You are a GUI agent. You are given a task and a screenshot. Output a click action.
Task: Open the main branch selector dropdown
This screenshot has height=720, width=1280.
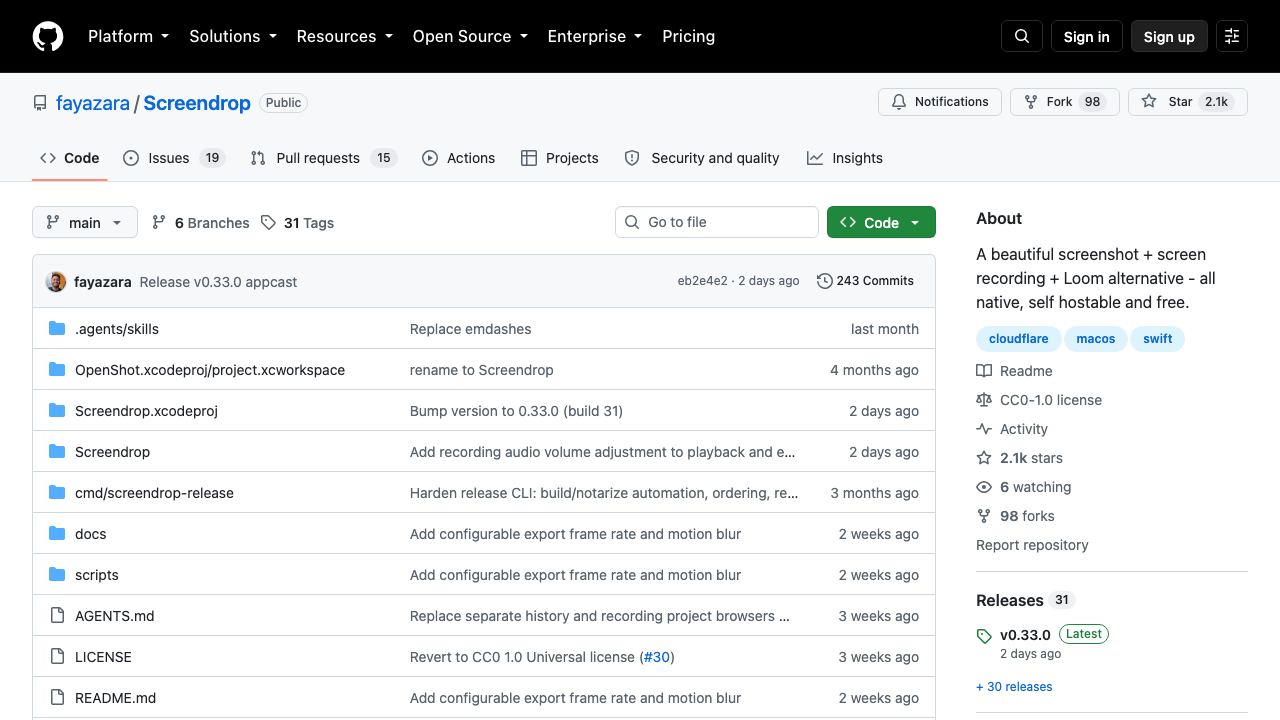84,222
